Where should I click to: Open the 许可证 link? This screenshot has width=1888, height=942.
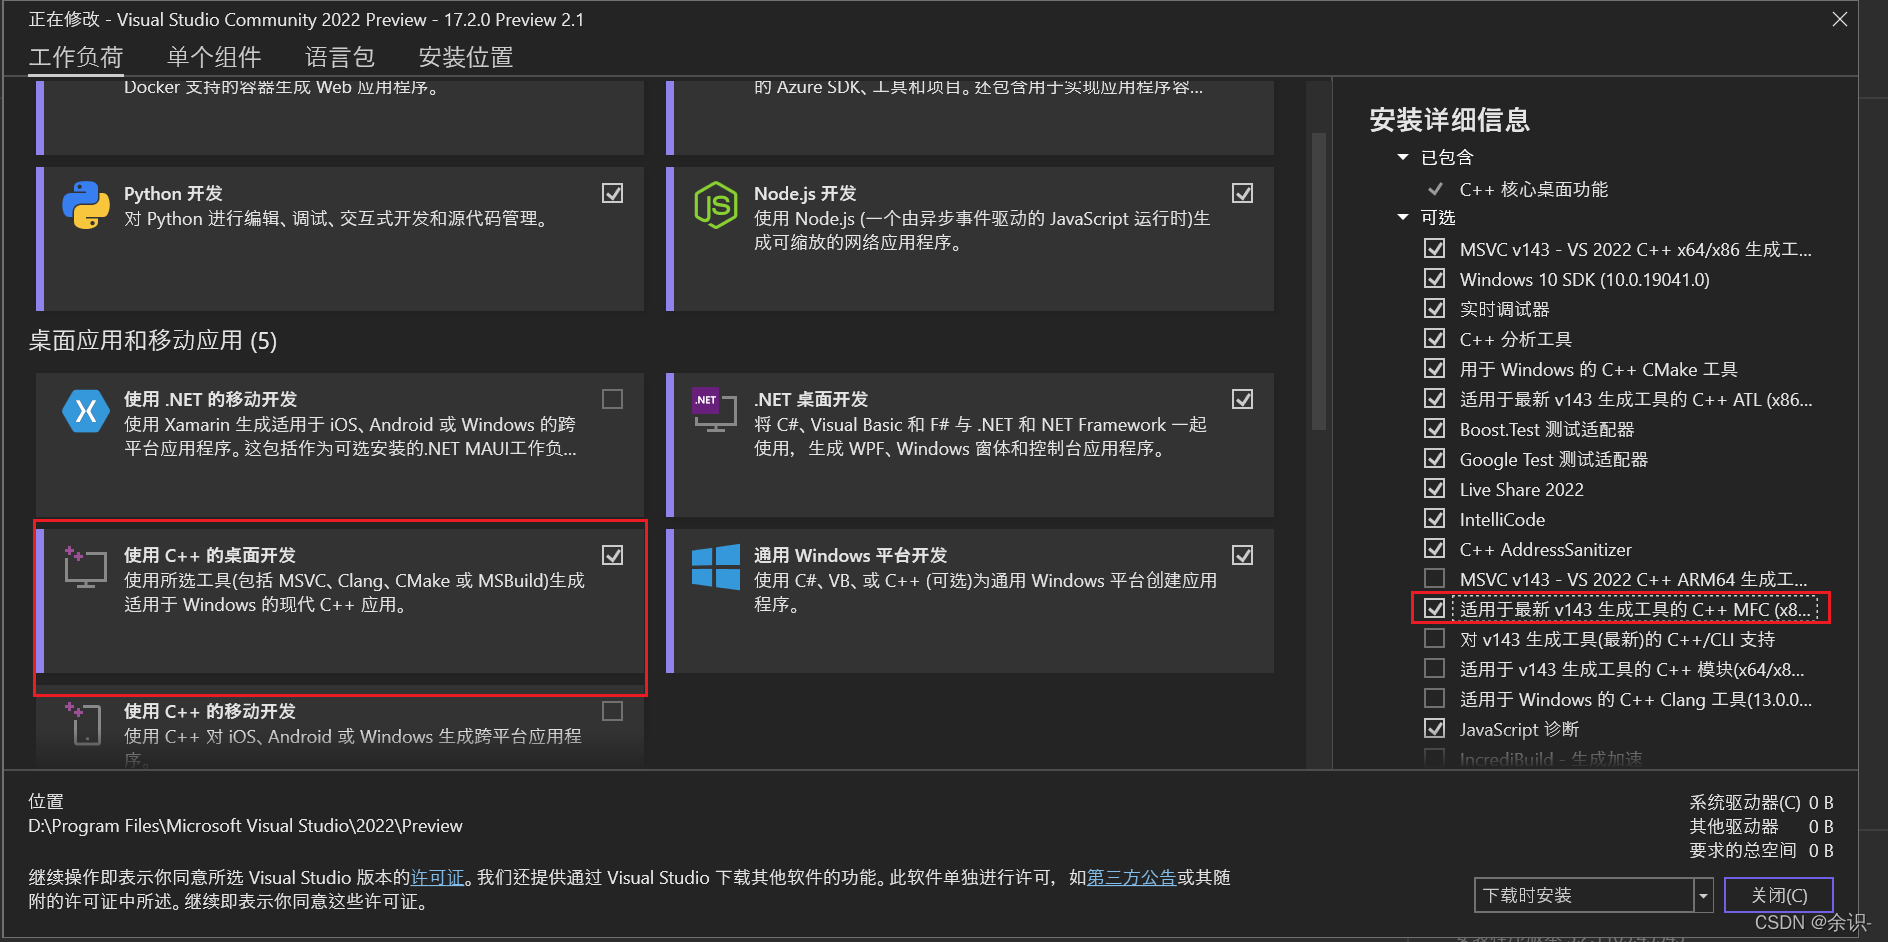(x=438, y=877)
